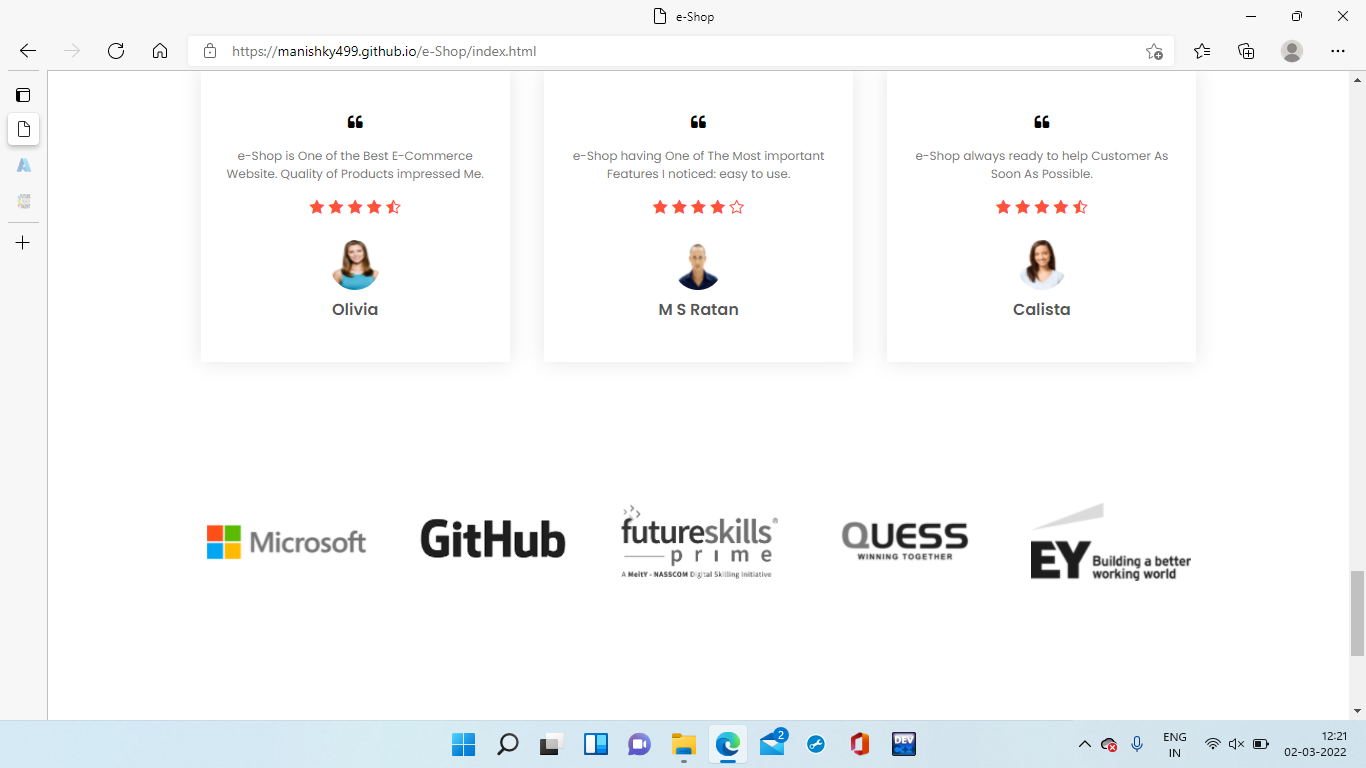Click the scrollbar up arrow
The image size is (1366, 768).
coord(1357,79)
